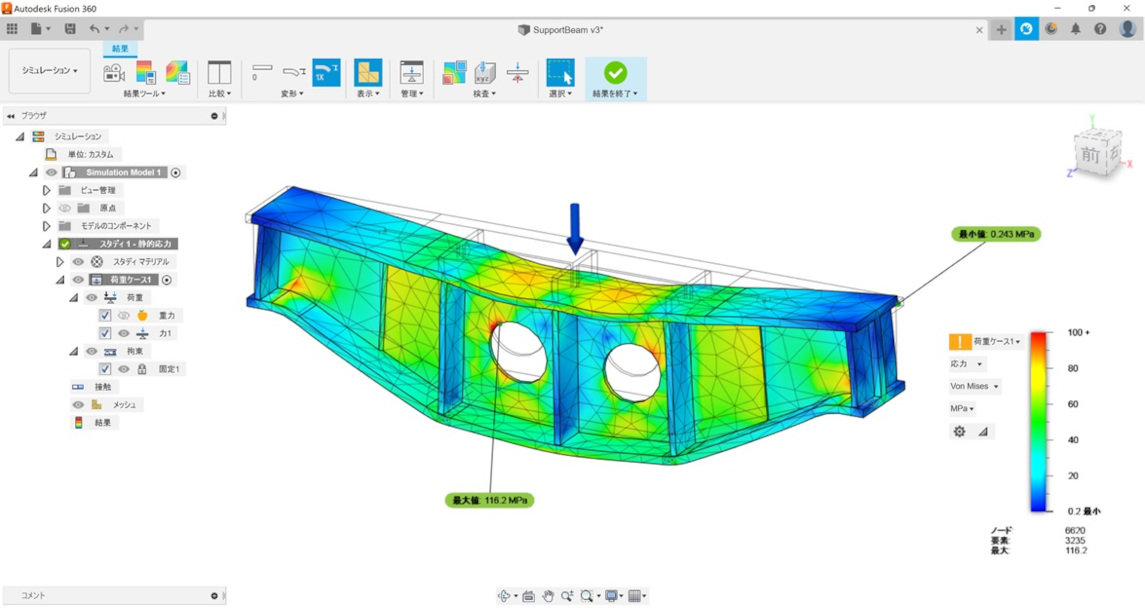Uncheck the 重力 gravity load checkbox
Viewport: 1145px width, 608px height.
pyautogui.click(x=105, y=315)
